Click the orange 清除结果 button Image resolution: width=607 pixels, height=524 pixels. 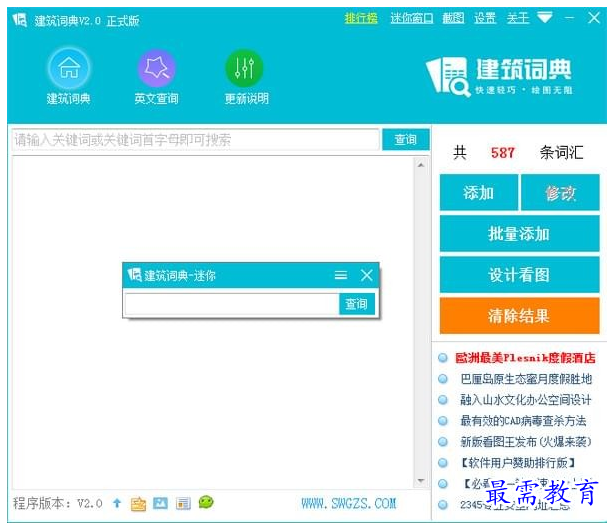[520, 316]
